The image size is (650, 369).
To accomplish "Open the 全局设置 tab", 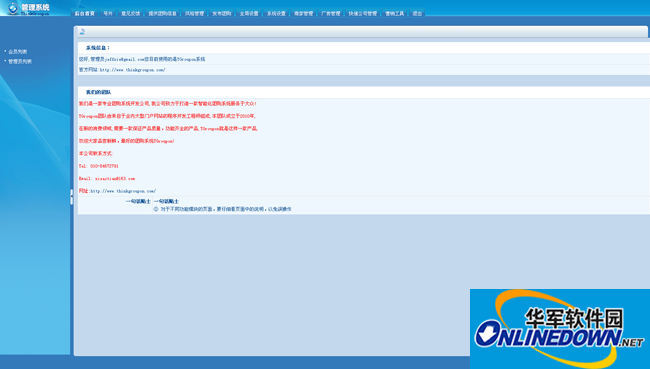I will click(x=249, y=13).
